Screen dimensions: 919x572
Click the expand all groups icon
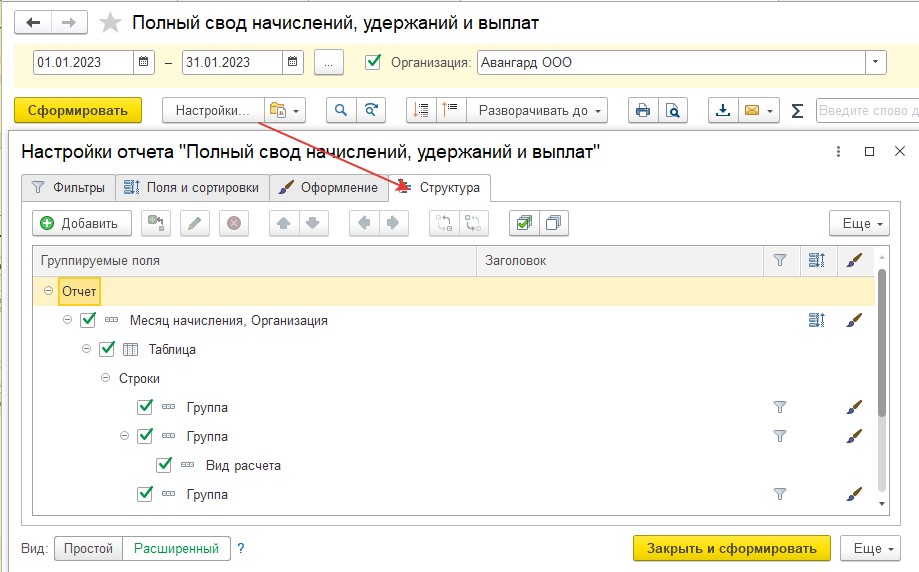(x=450, y=110)
